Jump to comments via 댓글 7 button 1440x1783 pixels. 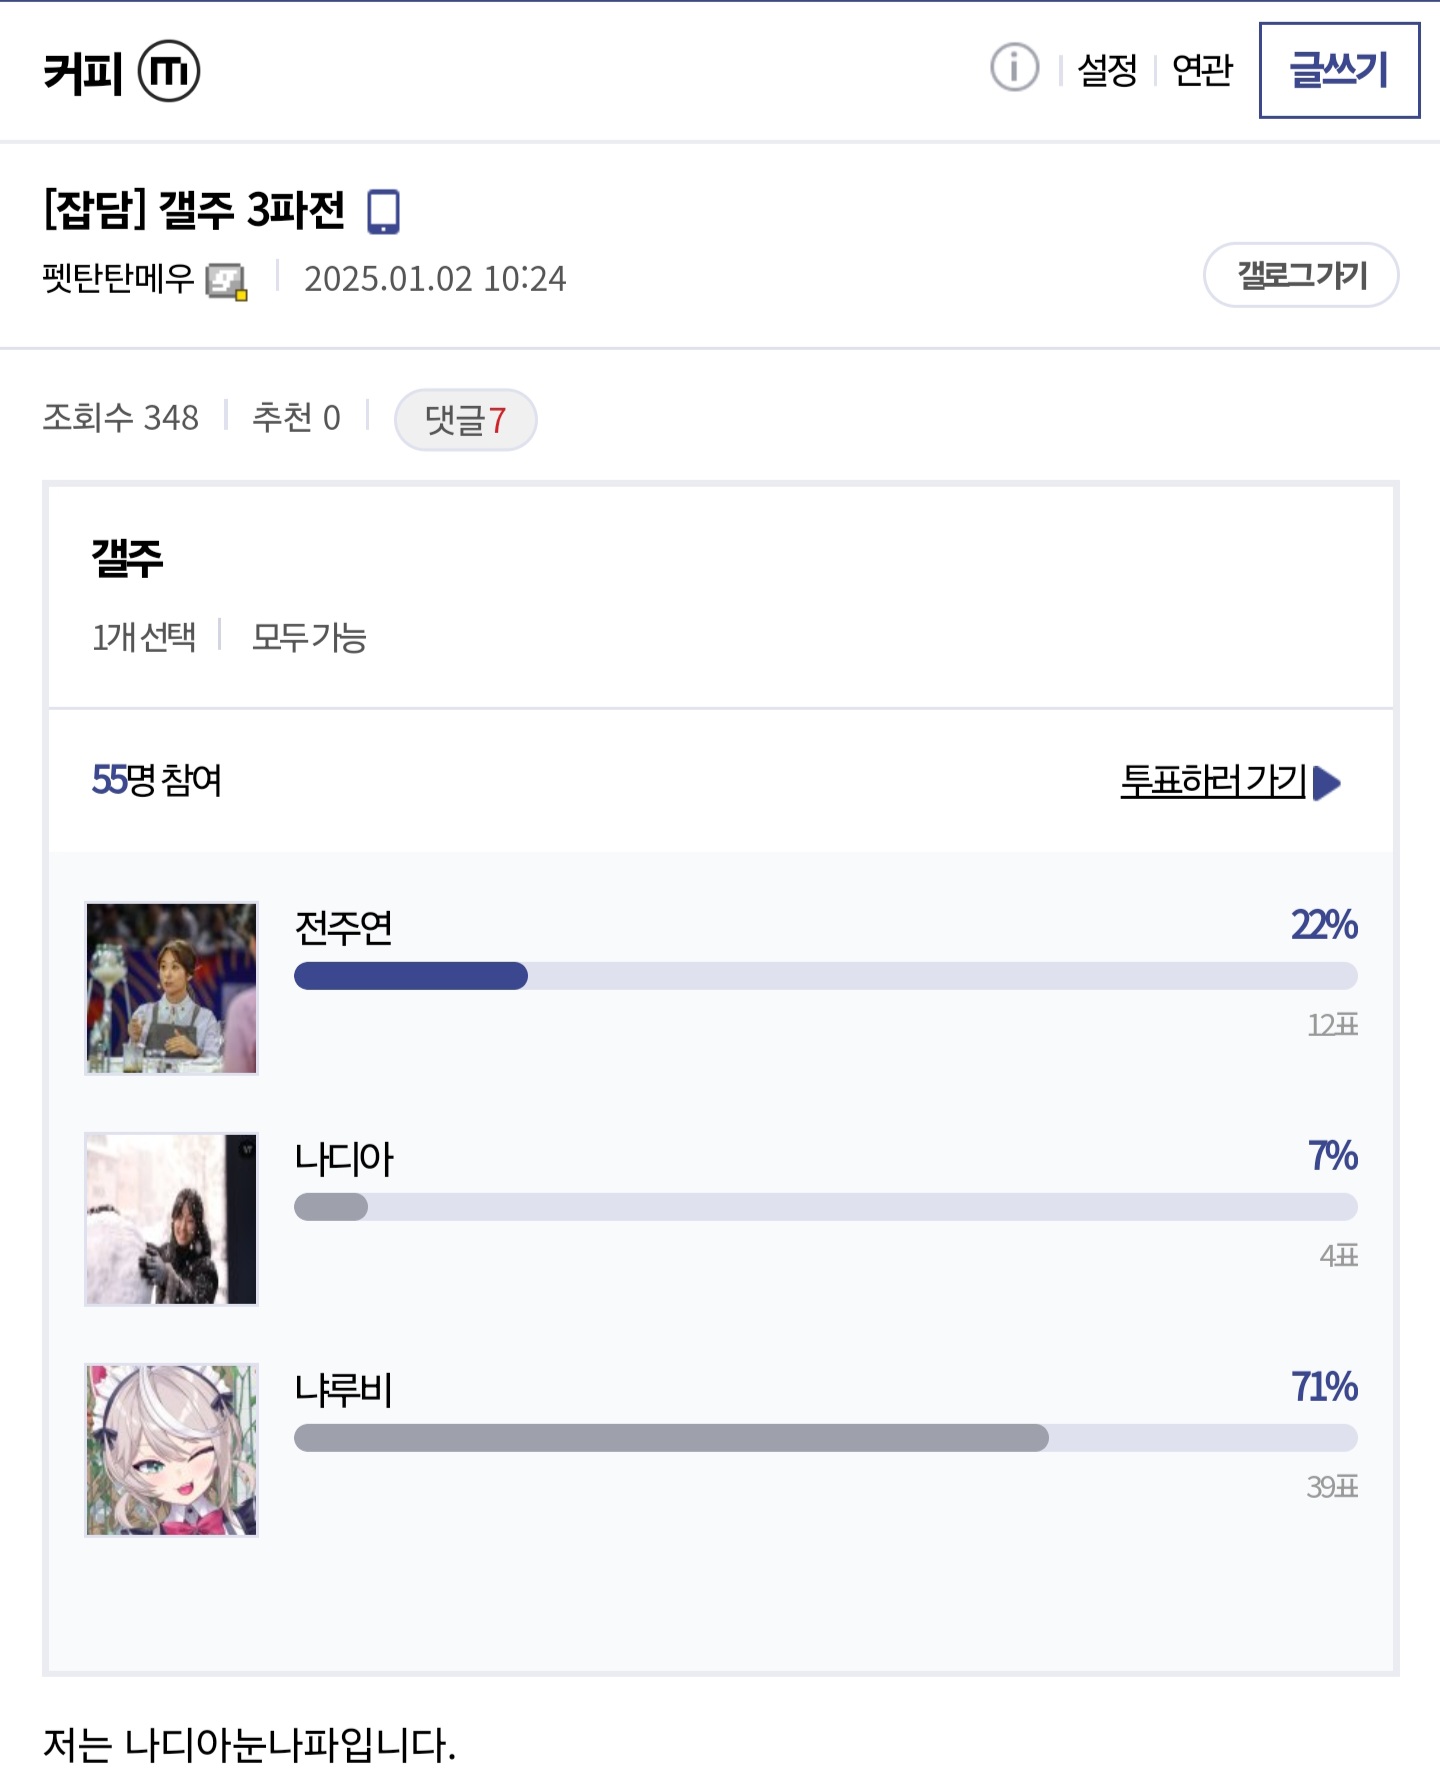466,419
